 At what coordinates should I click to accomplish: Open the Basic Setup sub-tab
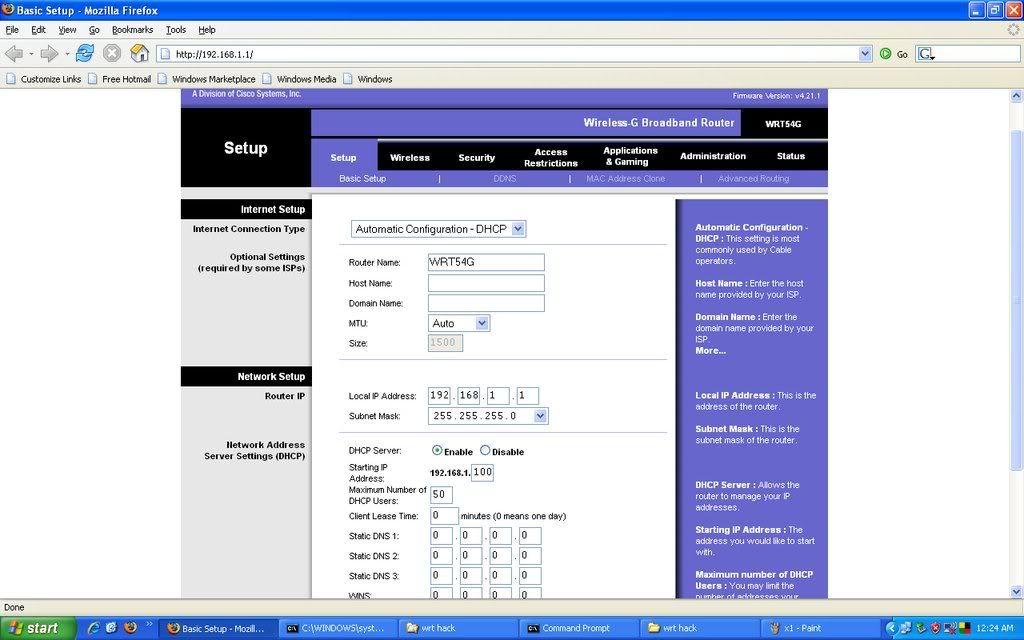pyautogui.click(x=362, y=178)
